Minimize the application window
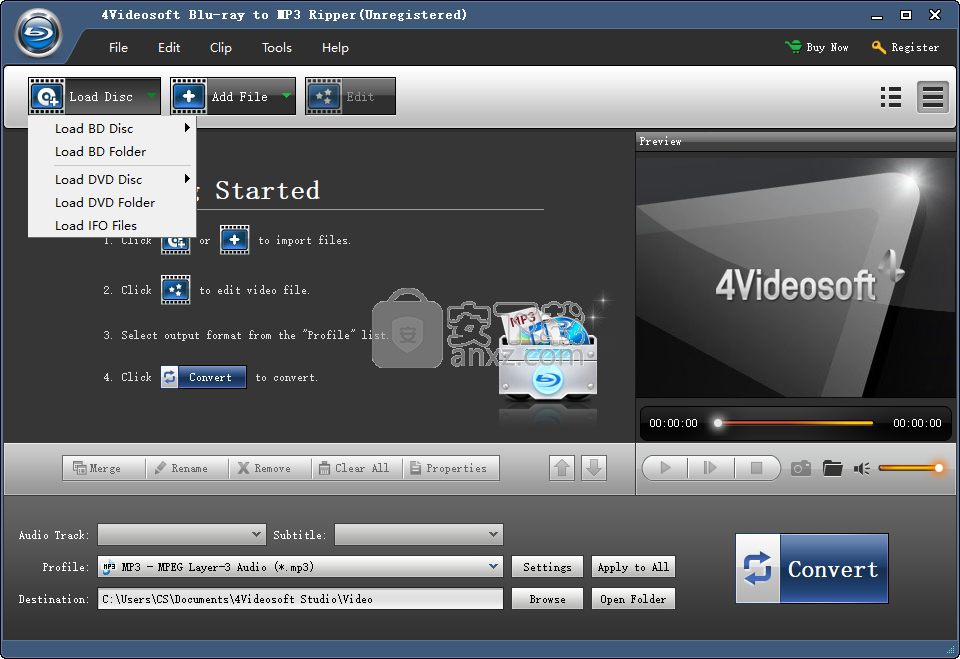The height and width of the screenshot is (659, 960). pyautogui.click(x=877, y=15)
